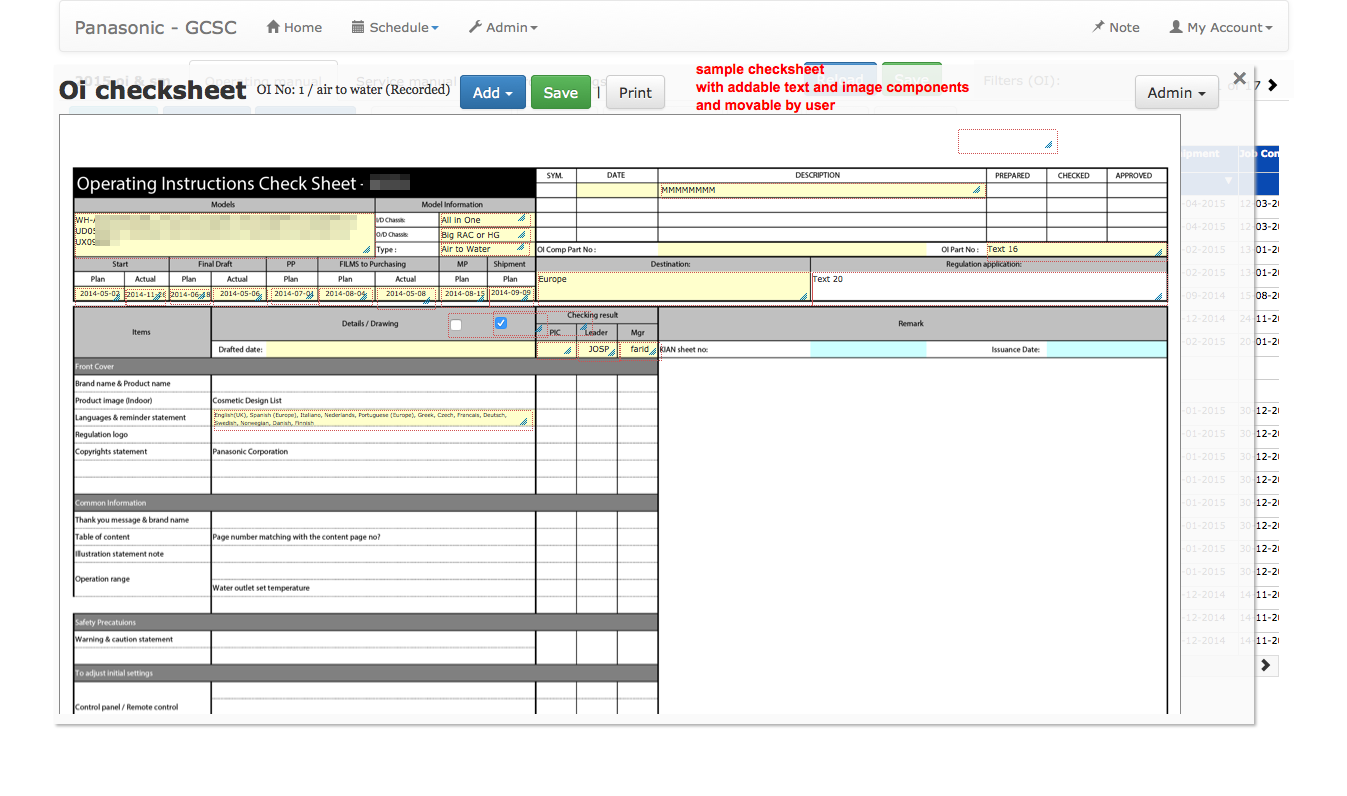Grab resize handle of Text 20 field
Image resolution: width=1347 pixels, height=796 pixels.
click(x=1159, y=296)
